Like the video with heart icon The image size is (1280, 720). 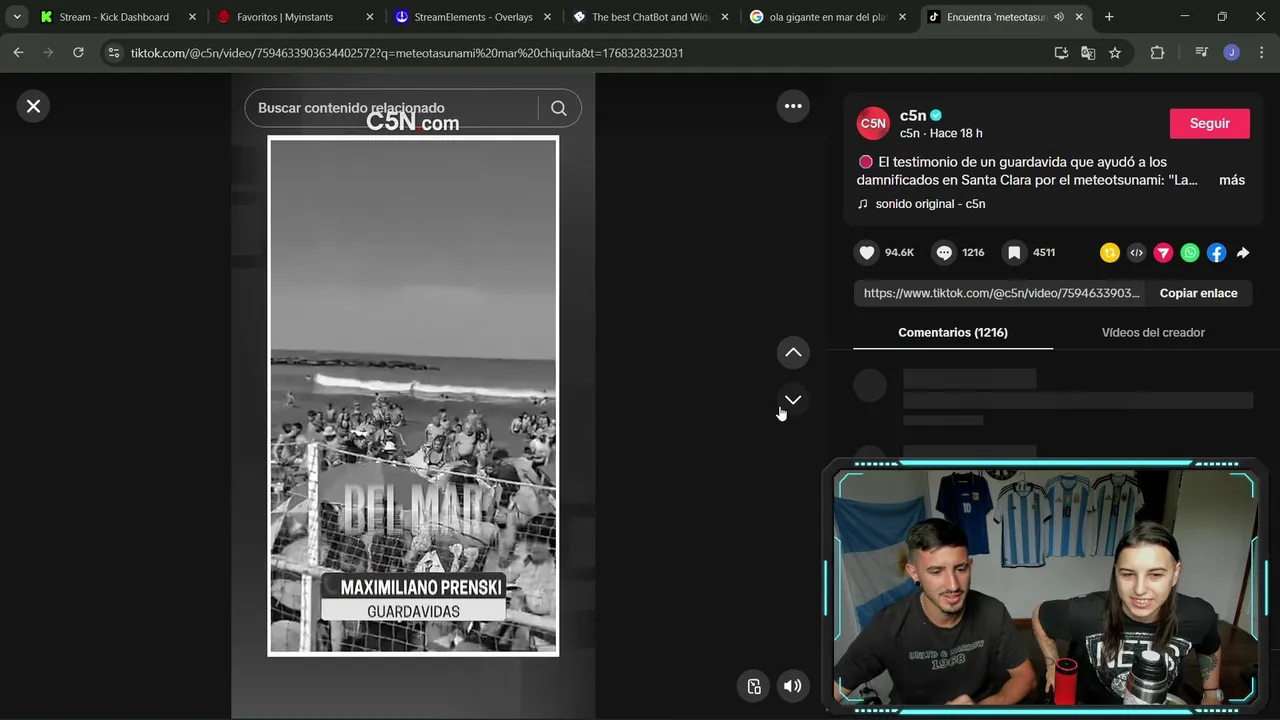(x=867, y=253)
